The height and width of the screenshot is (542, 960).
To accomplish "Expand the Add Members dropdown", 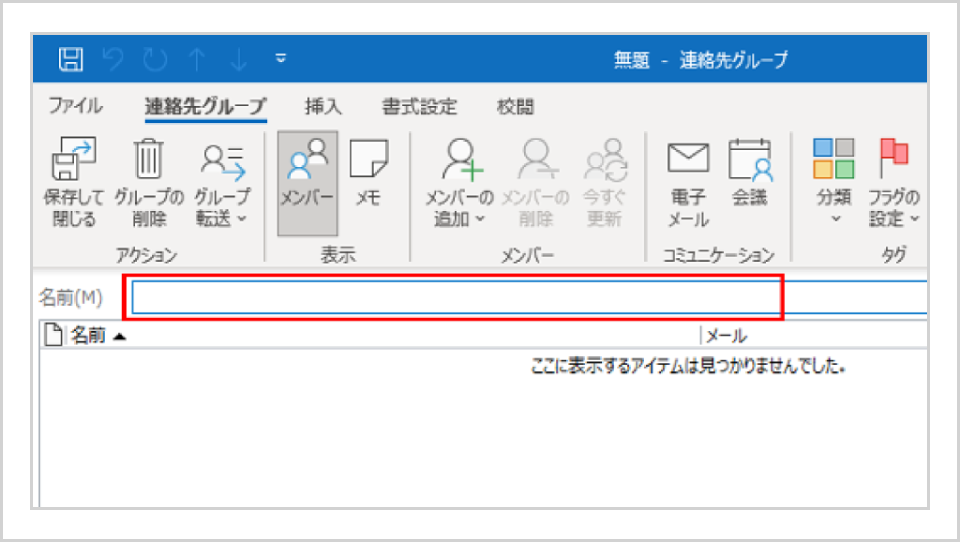I will tap(459, 207).
